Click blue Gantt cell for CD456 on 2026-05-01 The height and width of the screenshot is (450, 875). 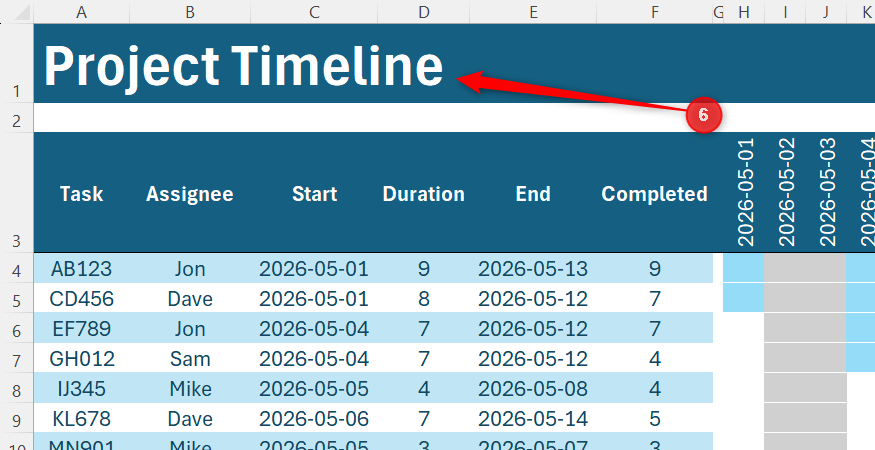[x=744, y=298]
